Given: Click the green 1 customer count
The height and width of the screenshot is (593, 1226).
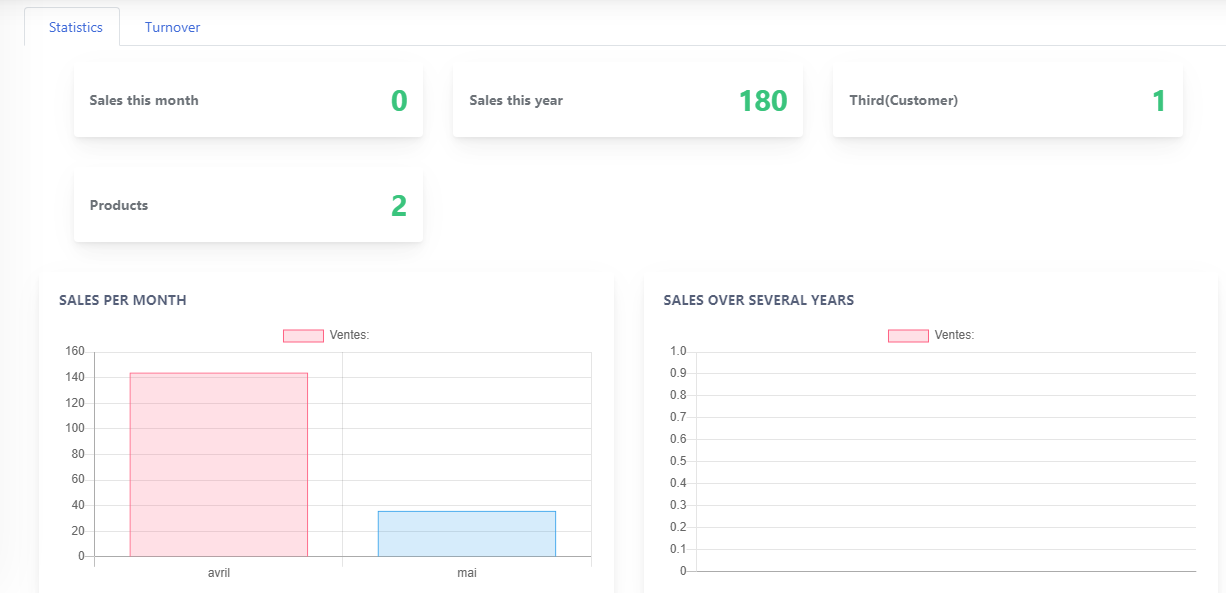Looking at the screenshot, I should point(1159,101).
